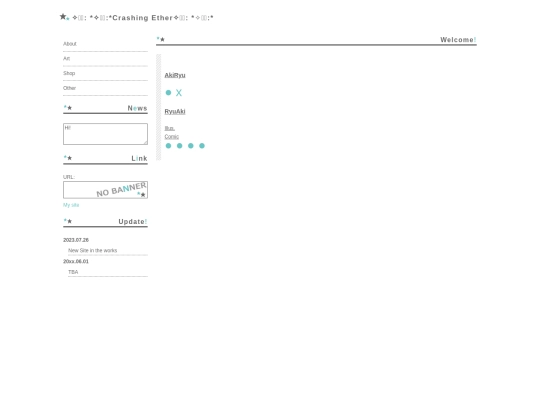Click the URL: label
Viewport: 540px width, 405px height.
pyautogui.click(x=69, y=177)
